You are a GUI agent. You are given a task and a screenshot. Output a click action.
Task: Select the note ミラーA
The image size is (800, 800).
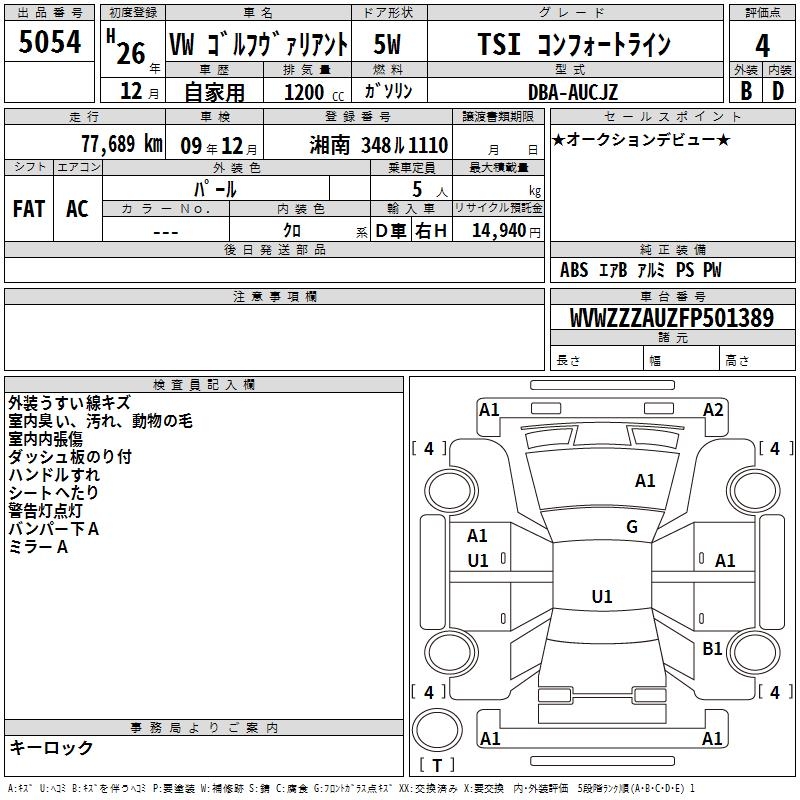coord(38,547)
